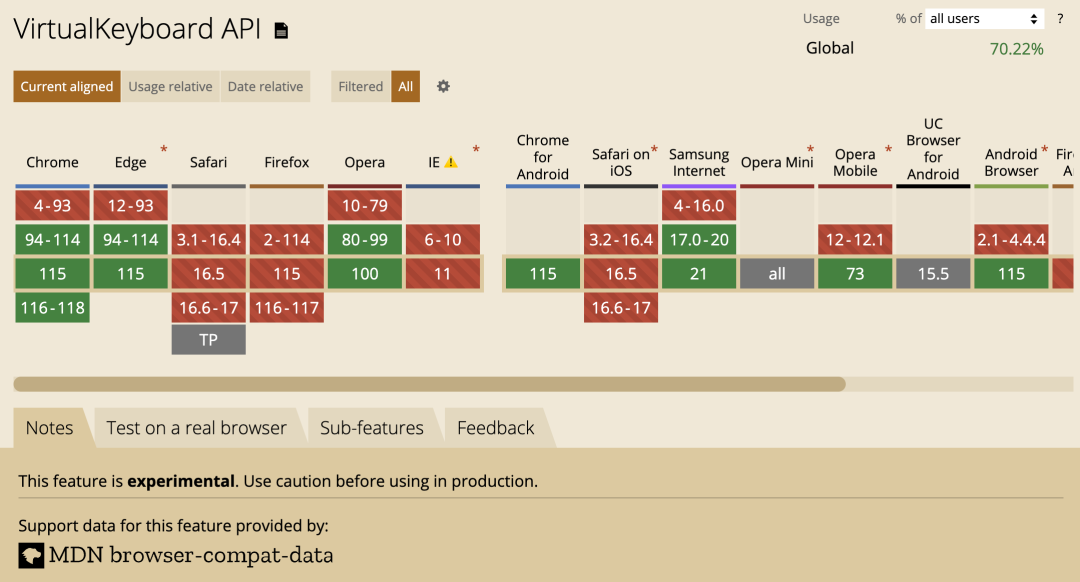1080x582 pixels.
Task: Click Samsung Internet 17.0-20 cell
Action: coord(698,240)
